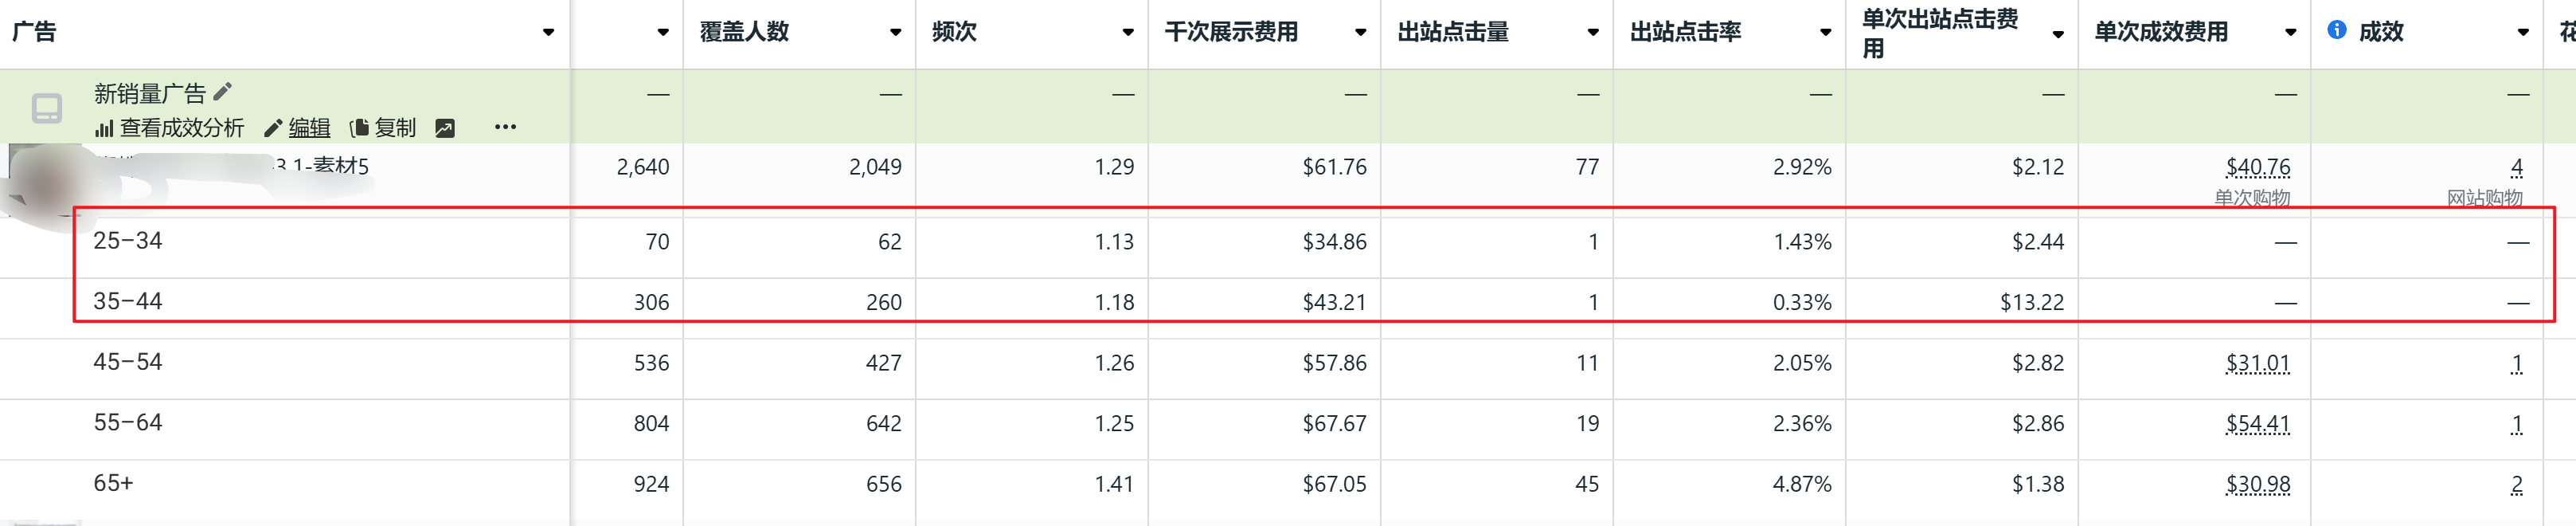Click the bar chart icon for 查看成效分析
The image size is (2576, 526).
click(104, 128)
